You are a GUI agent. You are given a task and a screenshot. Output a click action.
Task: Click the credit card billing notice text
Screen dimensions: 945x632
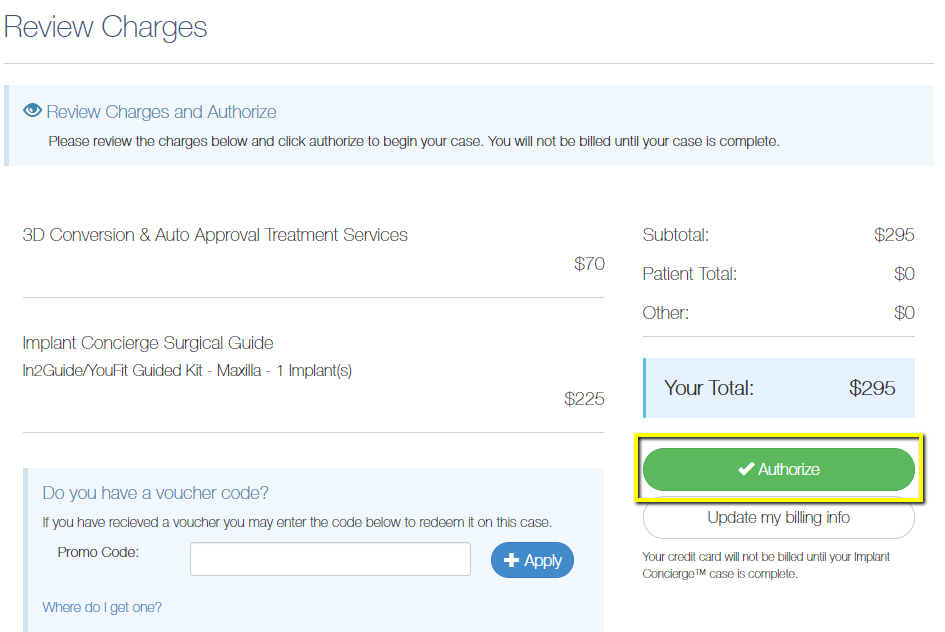pyautogui.click(x=765, y=565)
